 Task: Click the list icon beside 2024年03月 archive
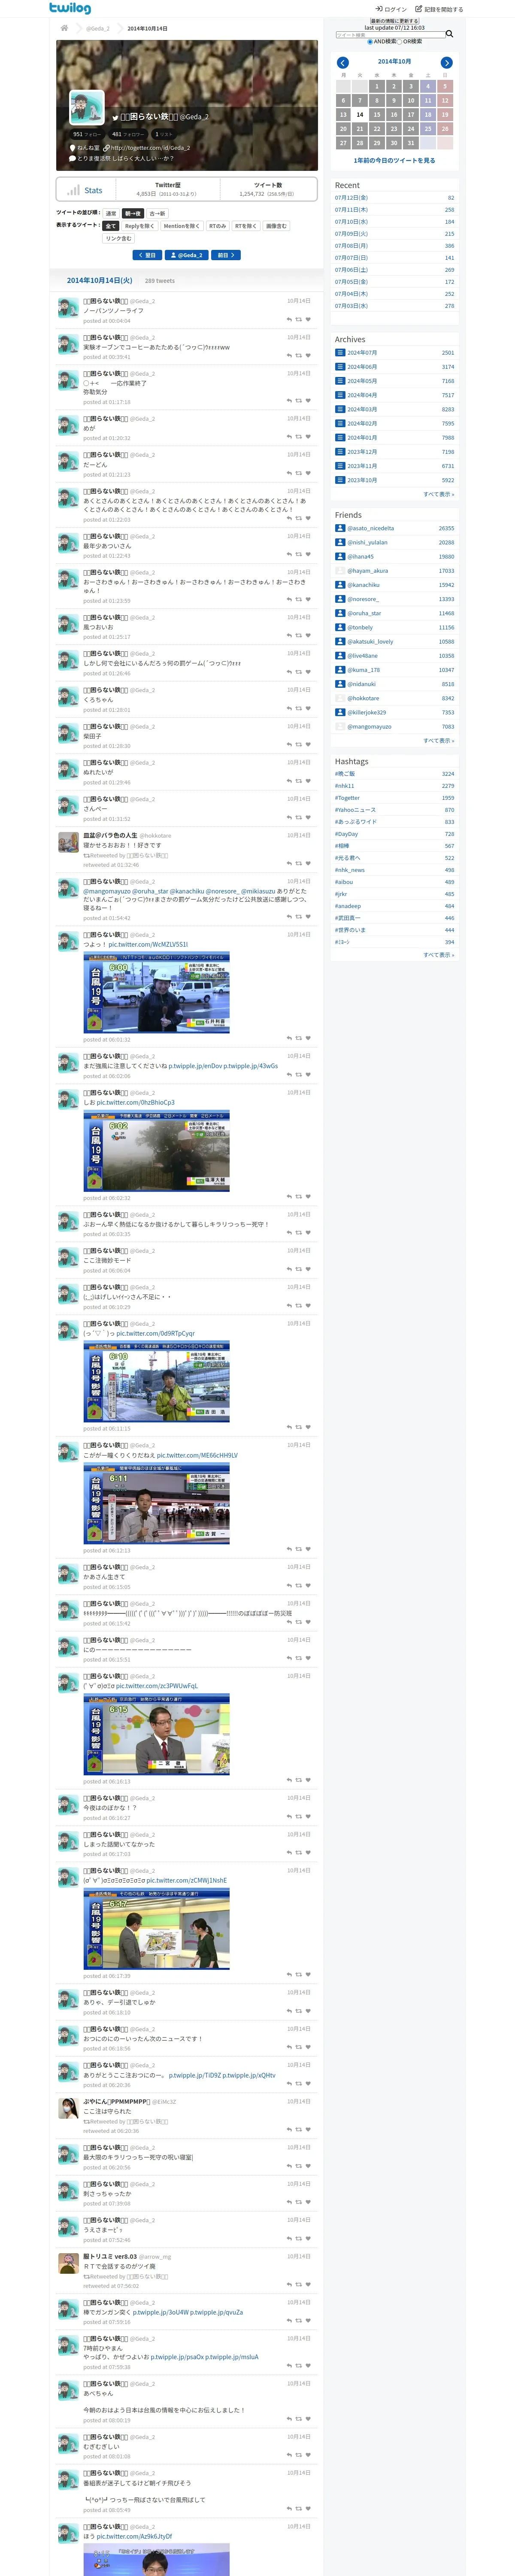pos(340,409)
